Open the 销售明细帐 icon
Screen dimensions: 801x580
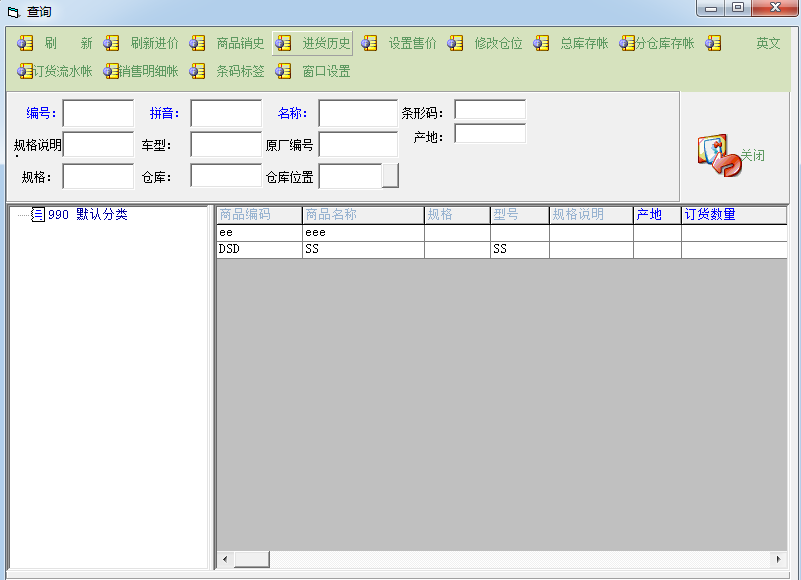(x=111, y=71)
